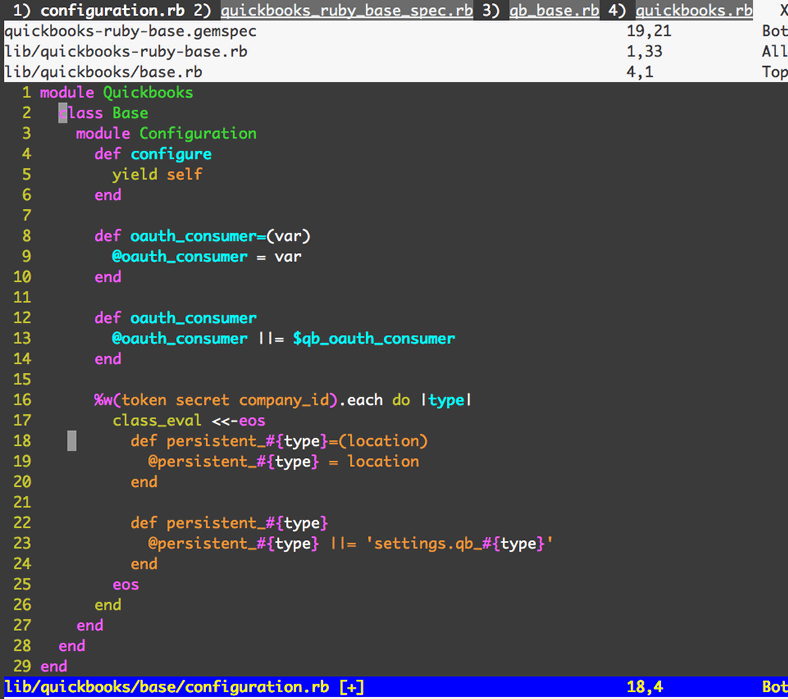Click '@oauth_consumer = var' on line 9
This screenshot has width=788, height=699.
point(207,256)
